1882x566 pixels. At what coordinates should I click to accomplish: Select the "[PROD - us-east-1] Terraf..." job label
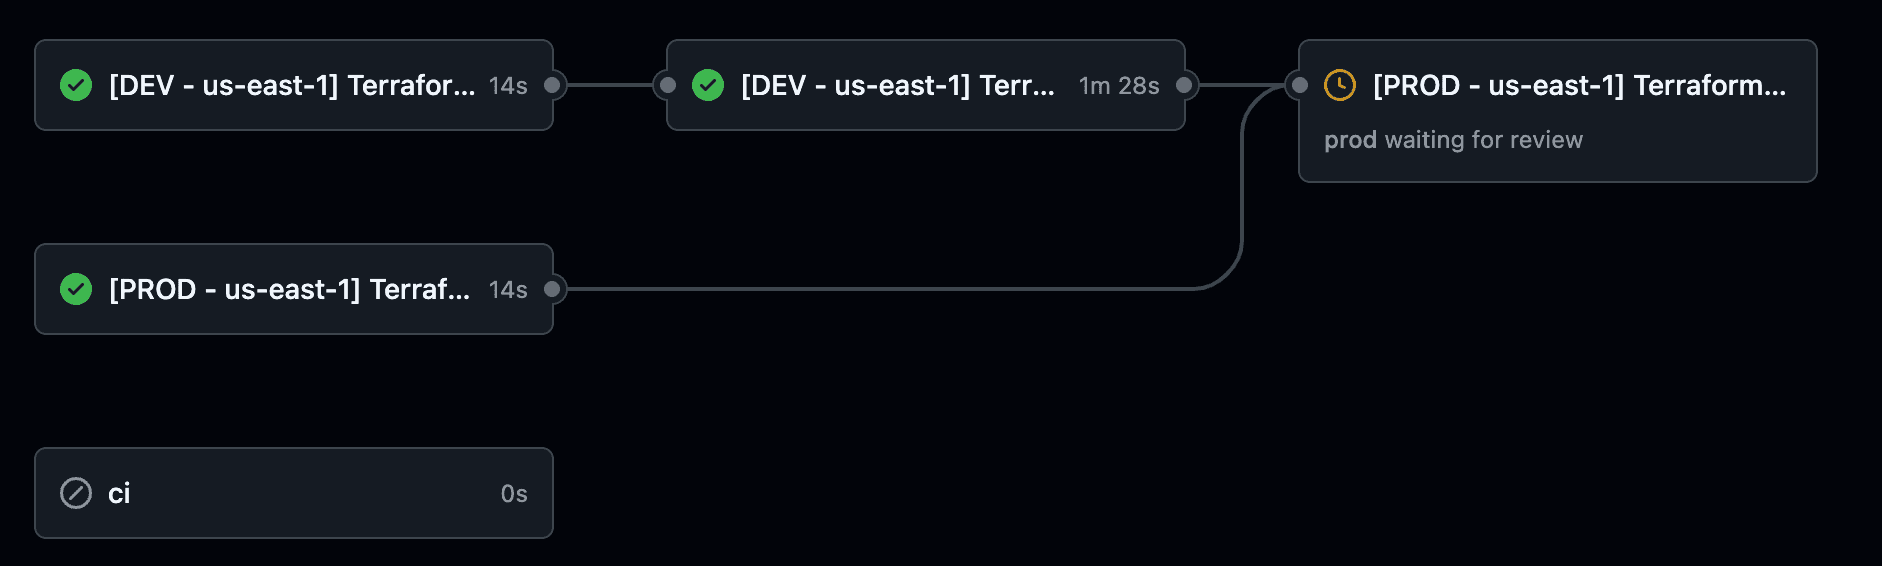point(289,290)
